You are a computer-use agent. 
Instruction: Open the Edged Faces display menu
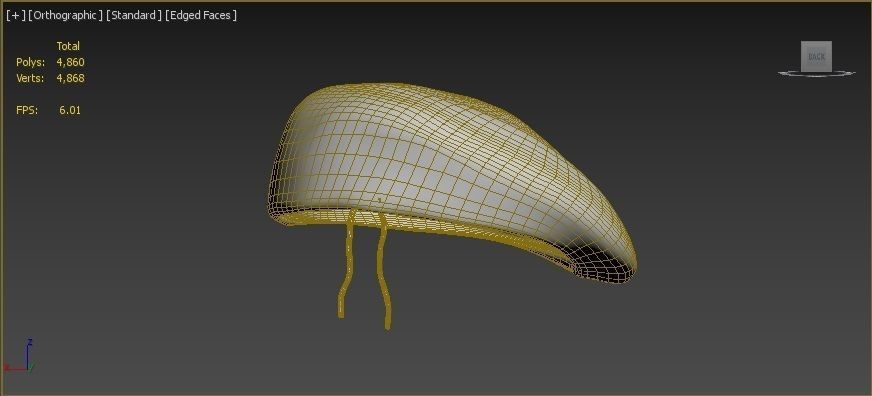(201, 16)
